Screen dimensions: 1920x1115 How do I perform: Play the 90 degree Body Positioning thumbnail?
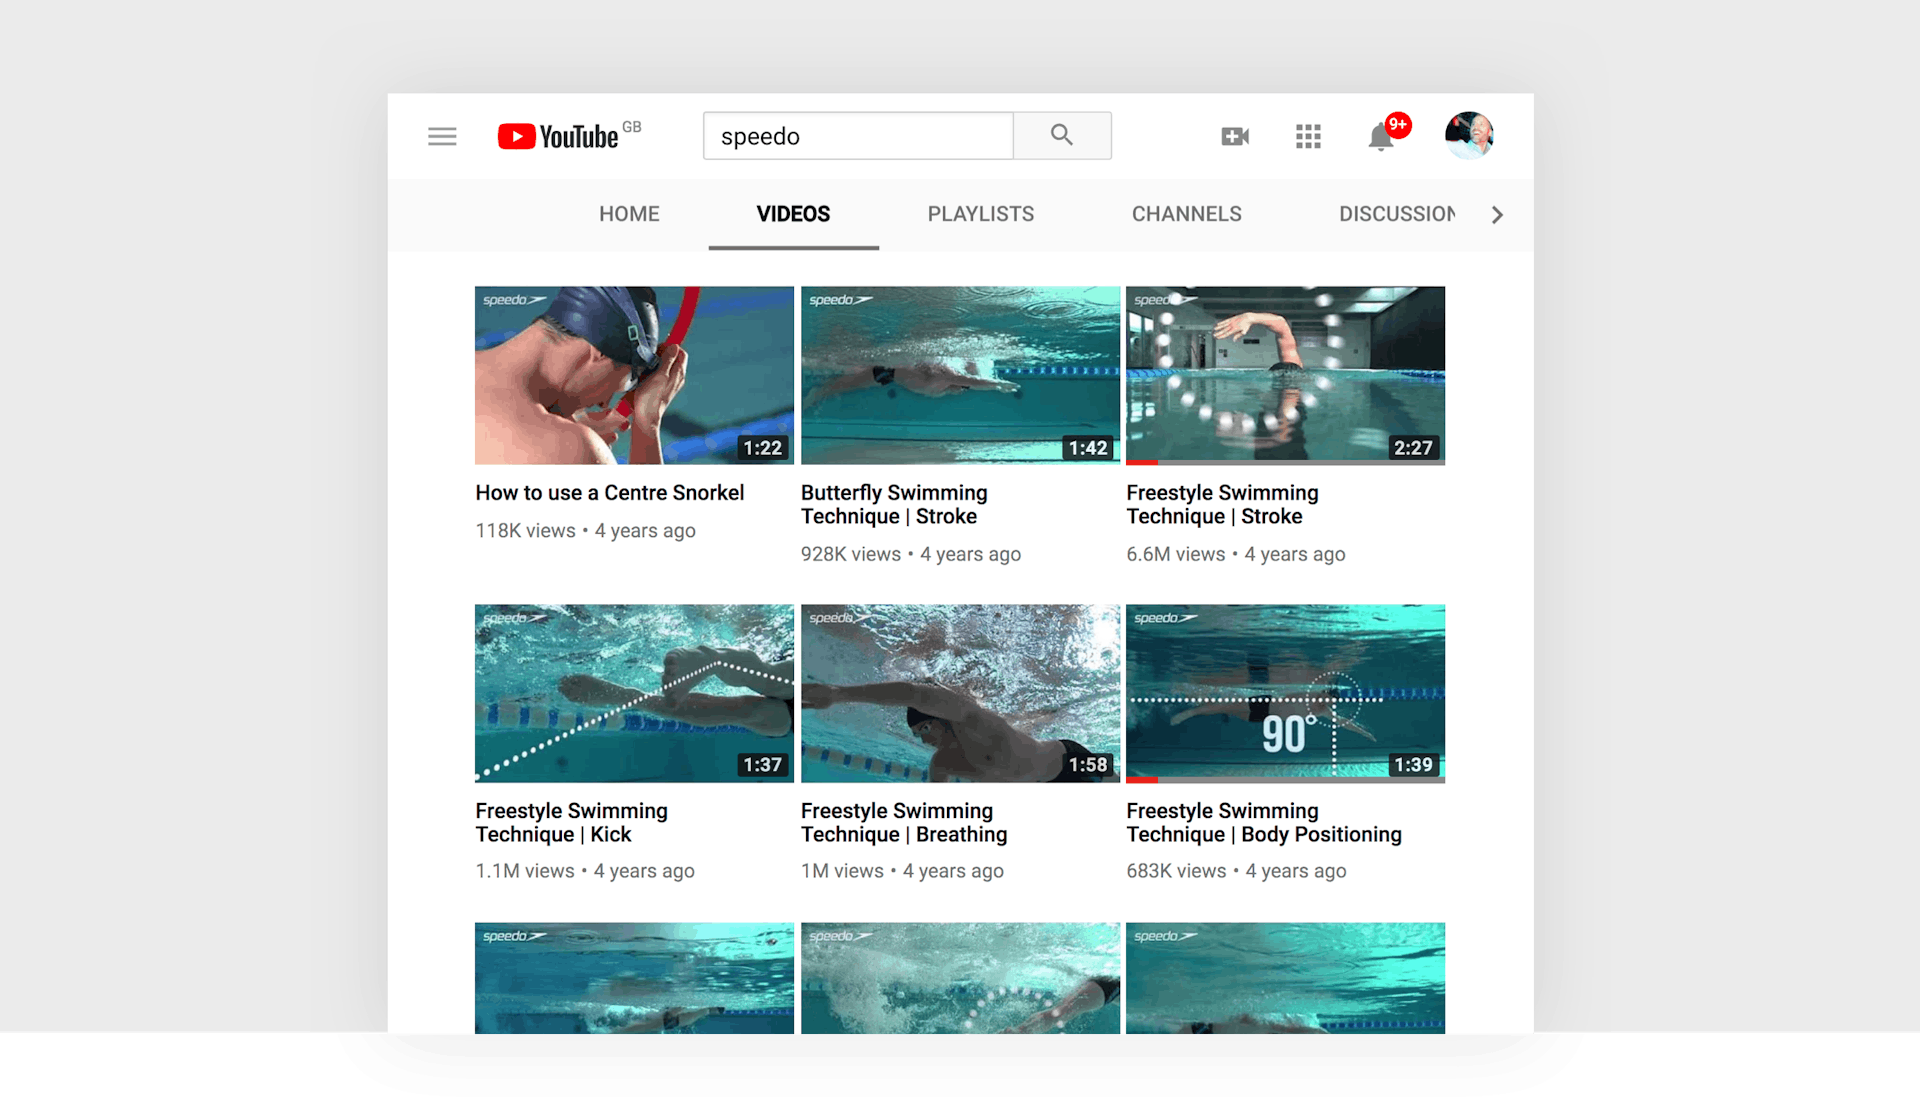1285,692
